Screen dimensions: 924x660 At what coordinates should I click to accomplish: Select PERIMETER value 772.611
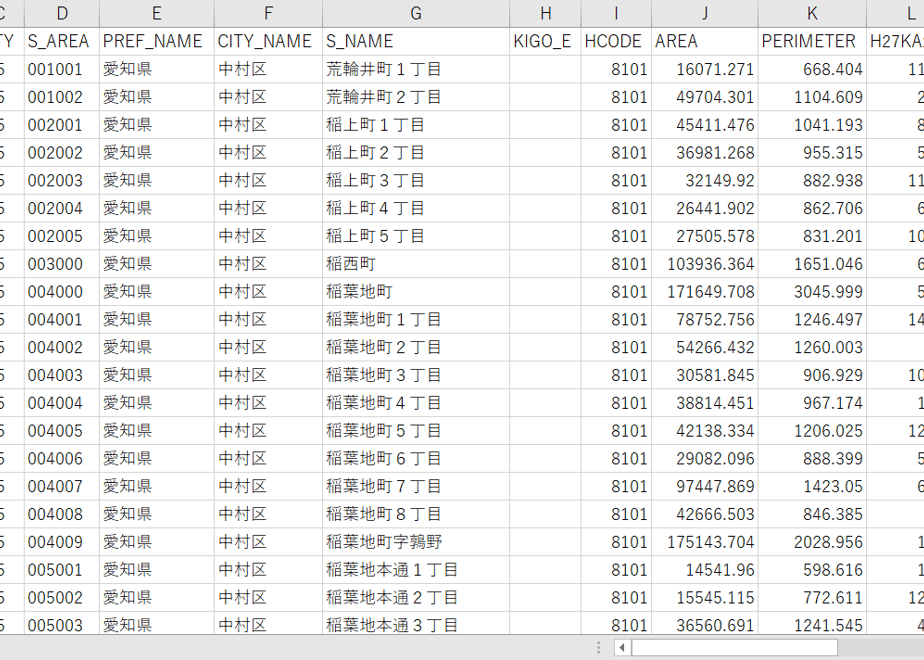click(812, 598)
